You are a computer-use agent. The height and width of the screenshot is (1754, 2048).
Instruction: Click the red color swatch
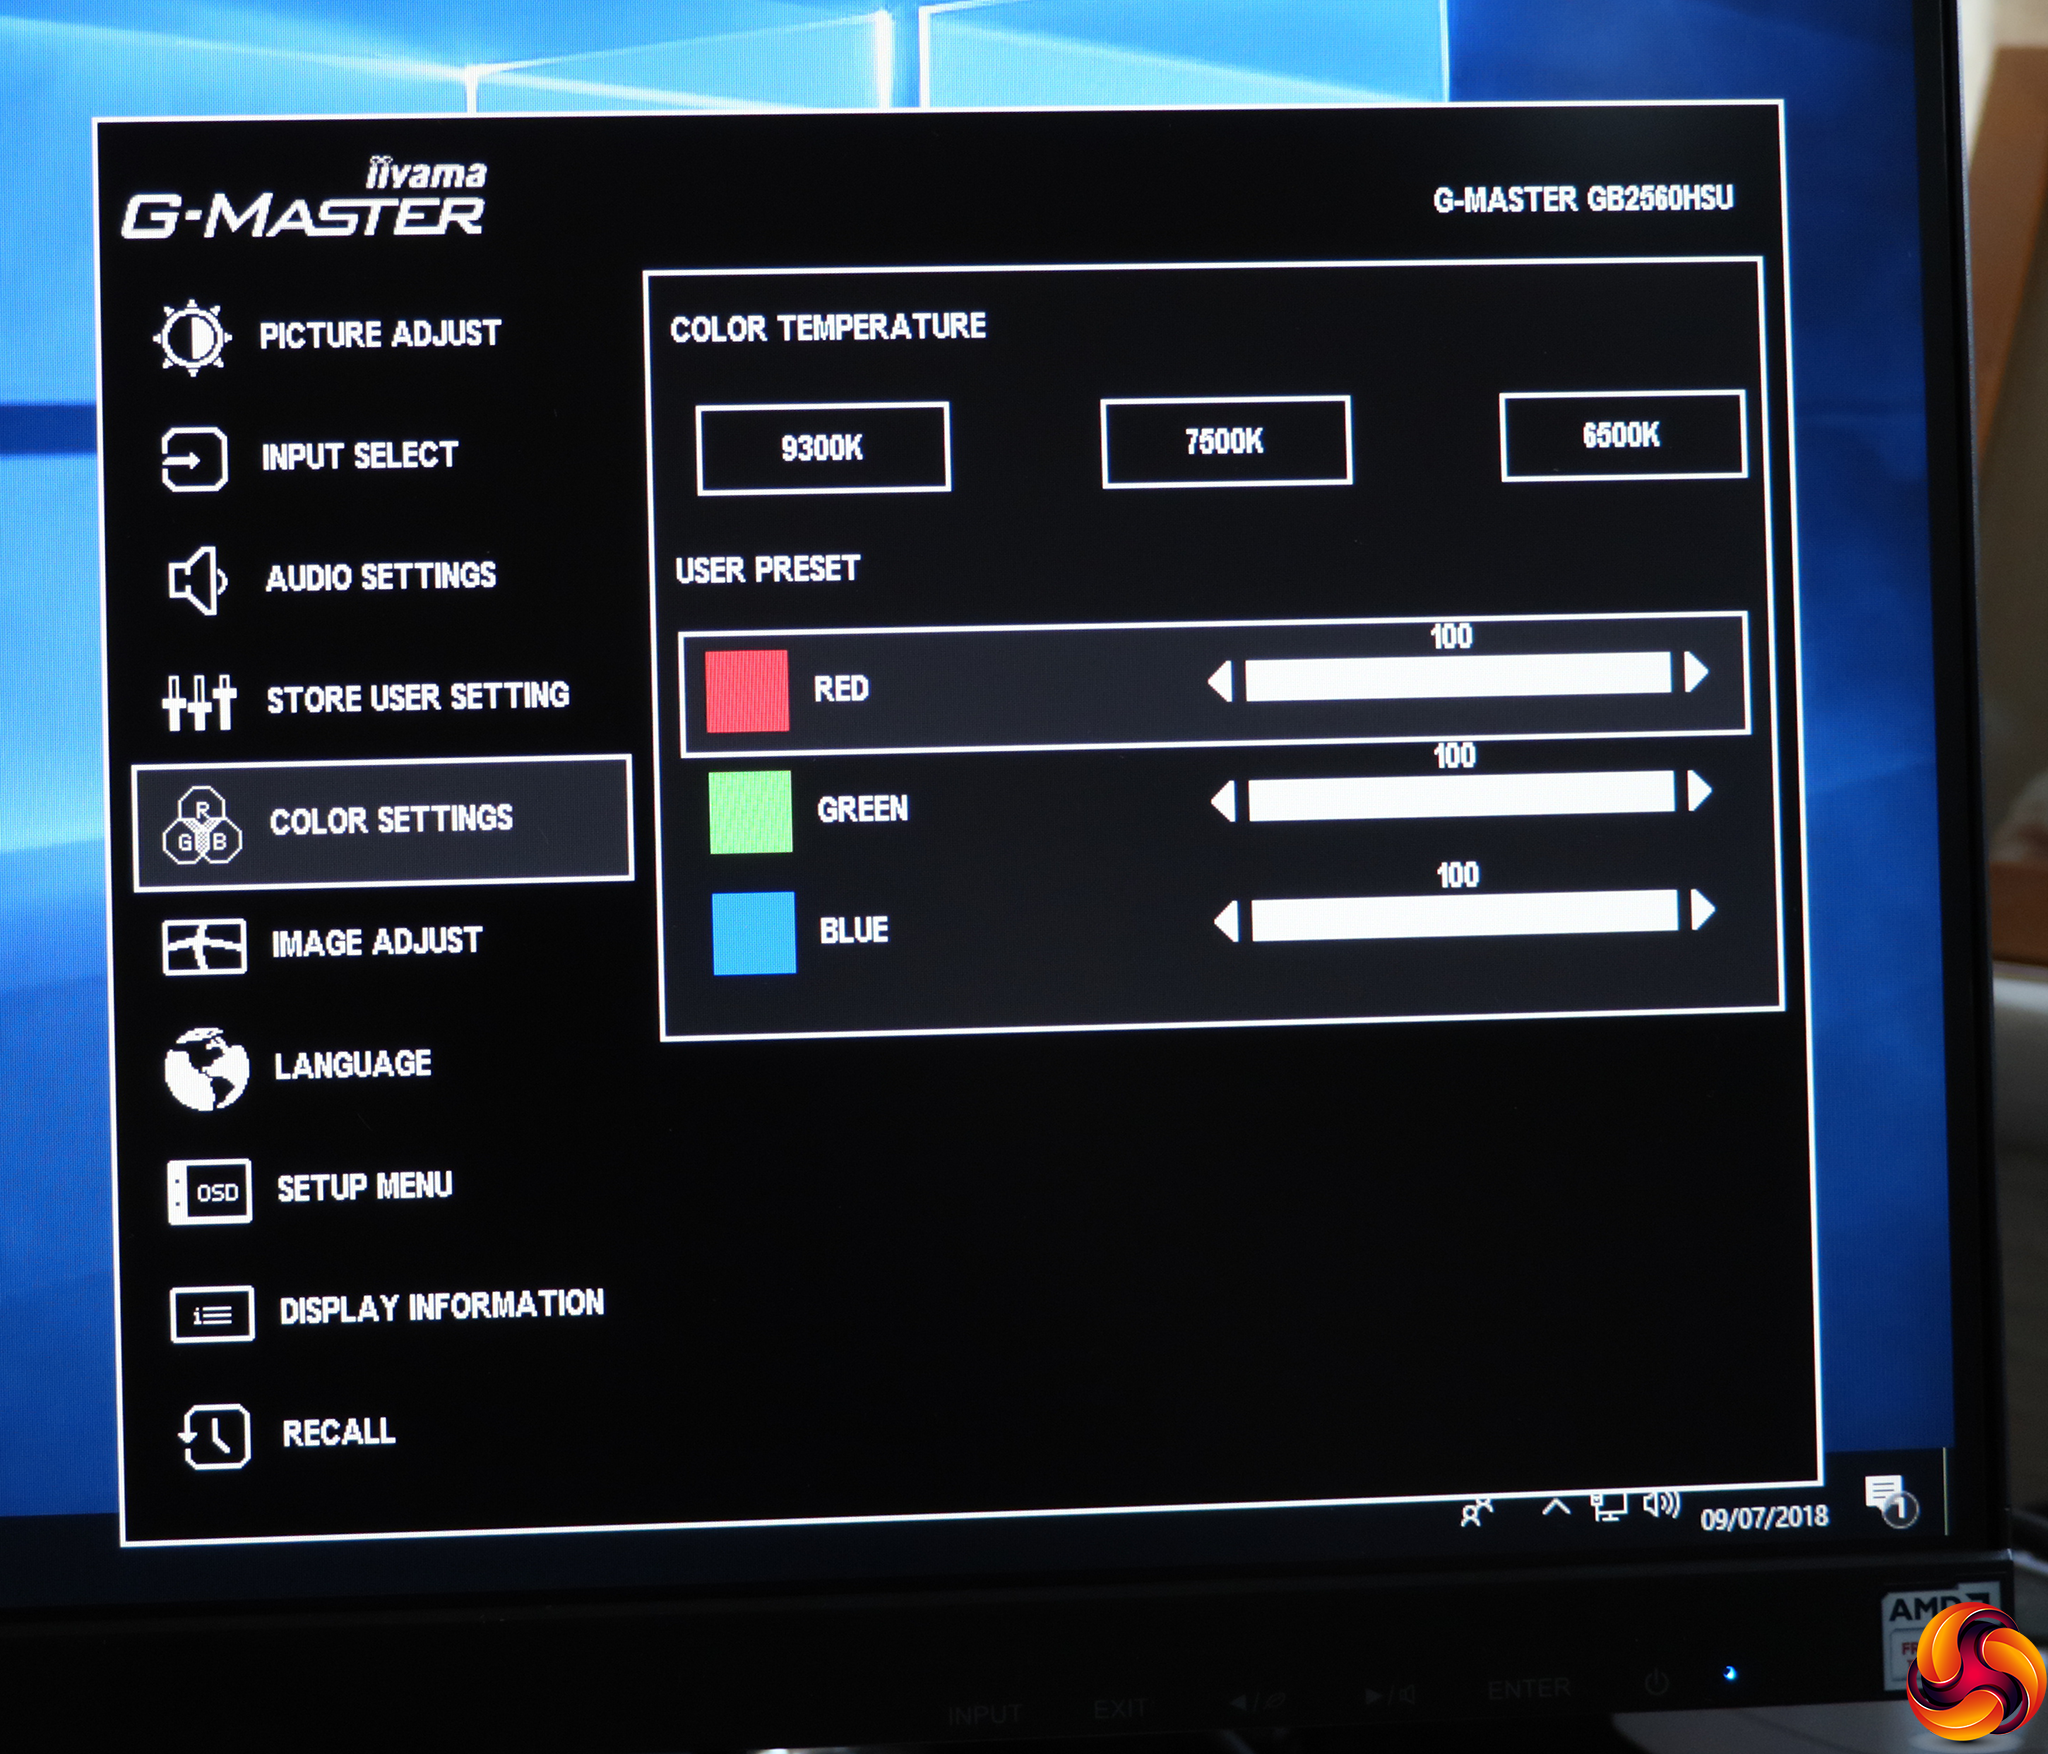pos(747,691)
